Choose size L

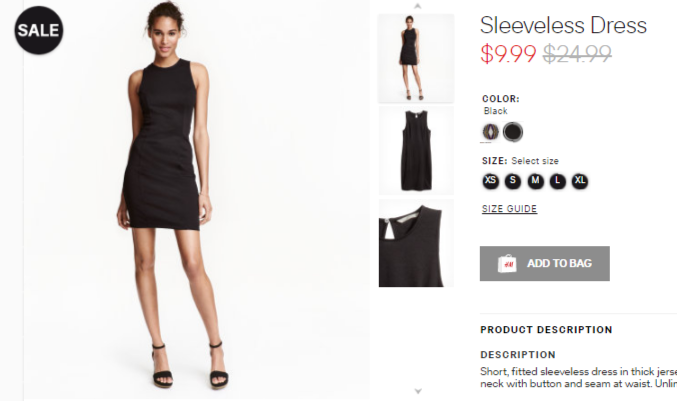[557, 180]
